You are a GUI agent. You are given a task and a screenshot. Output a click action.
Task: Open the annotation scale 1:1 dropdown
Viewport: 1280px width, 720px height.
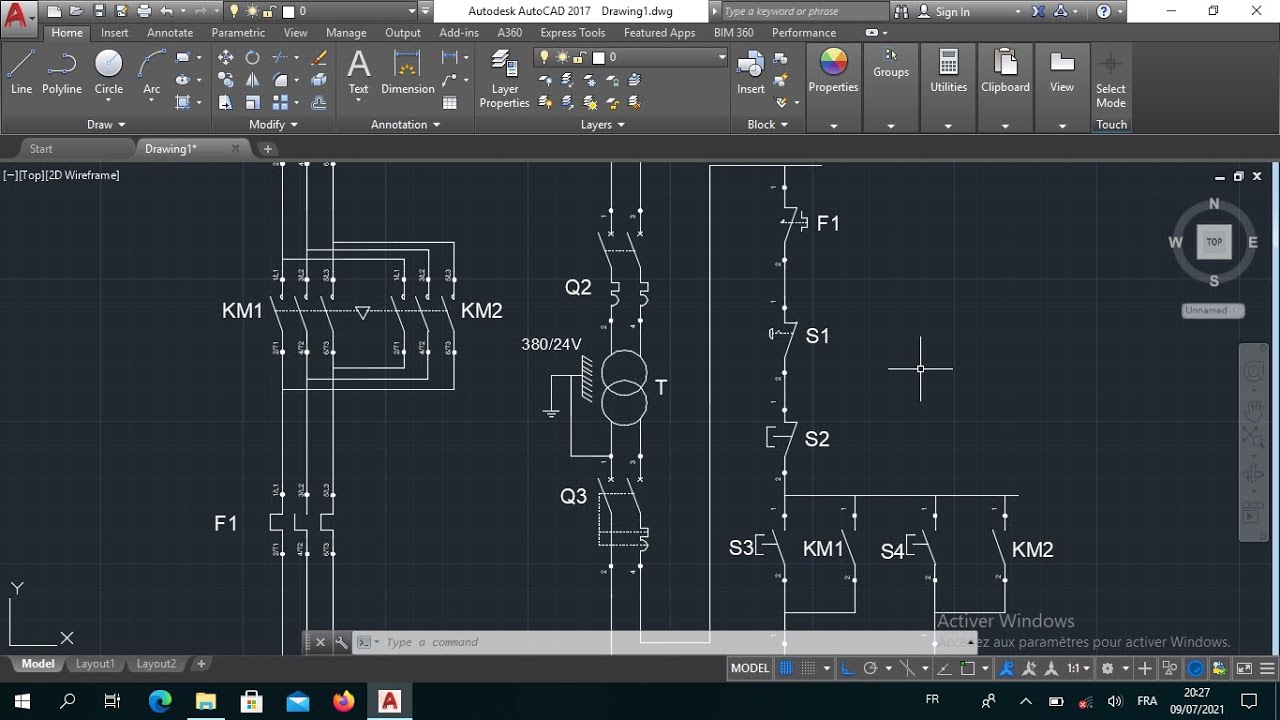tap(1078, 668)
